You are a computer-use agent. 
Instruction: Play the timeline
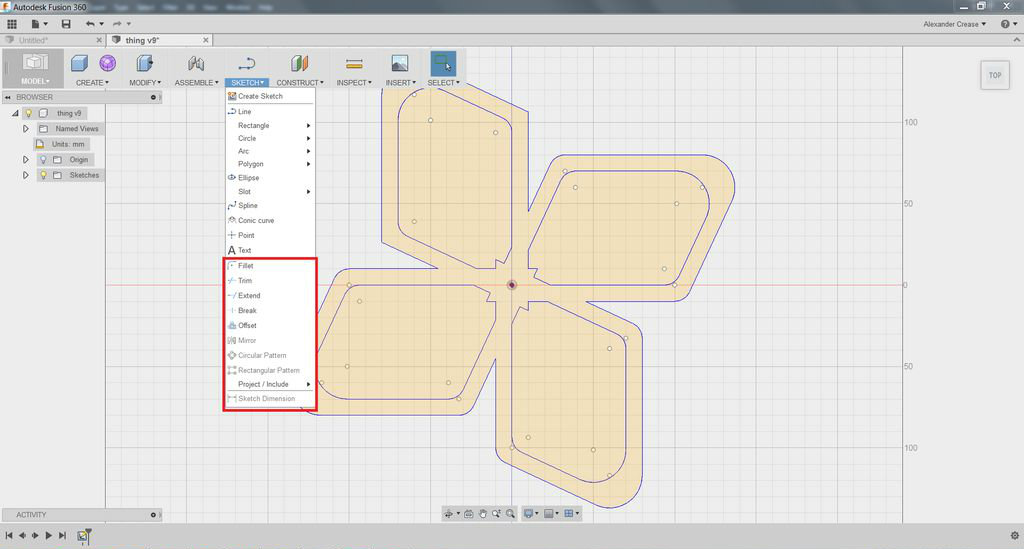click(x=48, y=535)
